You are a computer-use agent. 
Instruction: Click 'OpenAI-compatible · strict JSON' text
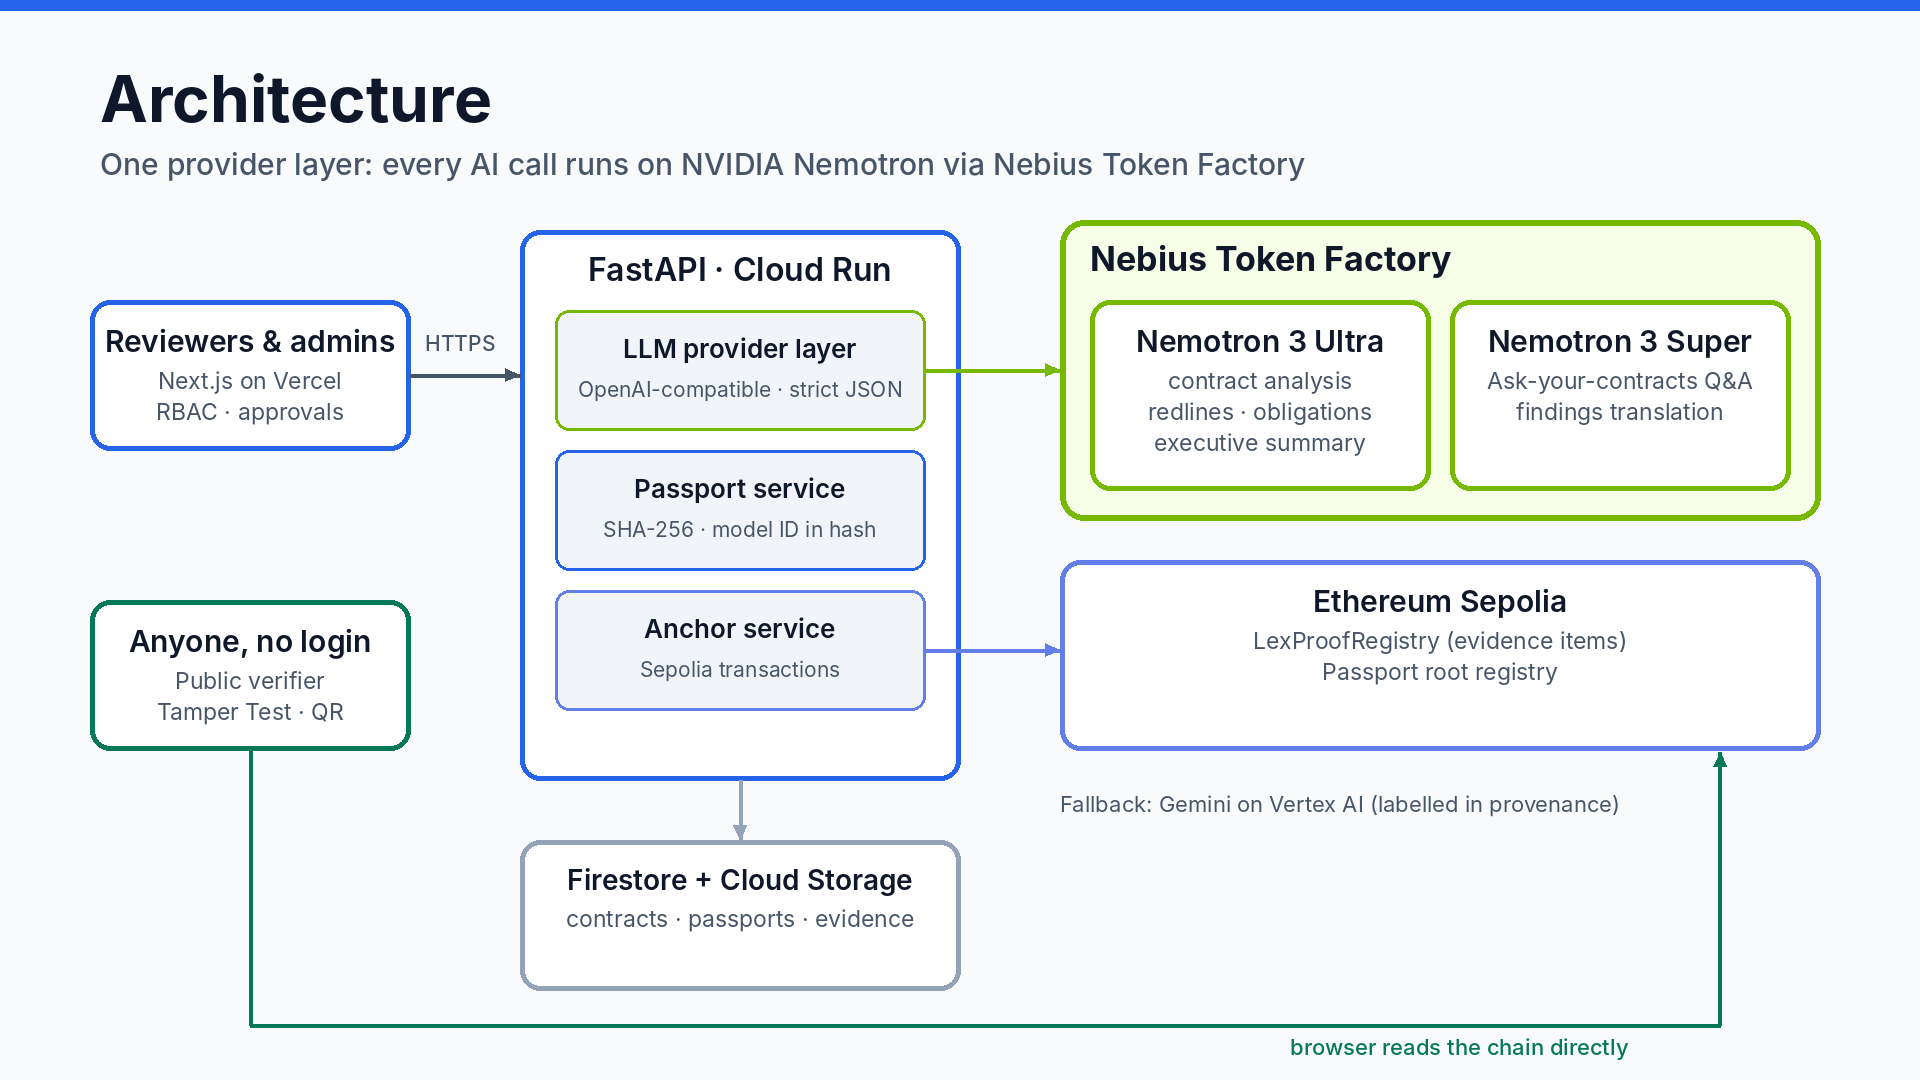[x=740, y=389]
